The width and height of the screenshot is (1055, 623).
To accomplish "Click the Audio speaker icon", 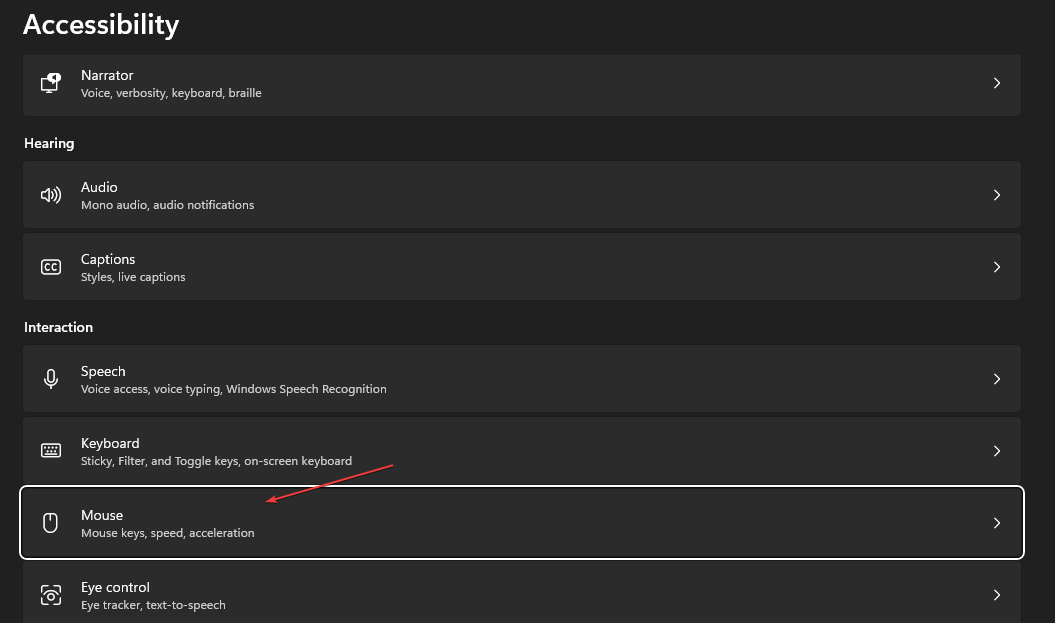I will coord(51,195).
